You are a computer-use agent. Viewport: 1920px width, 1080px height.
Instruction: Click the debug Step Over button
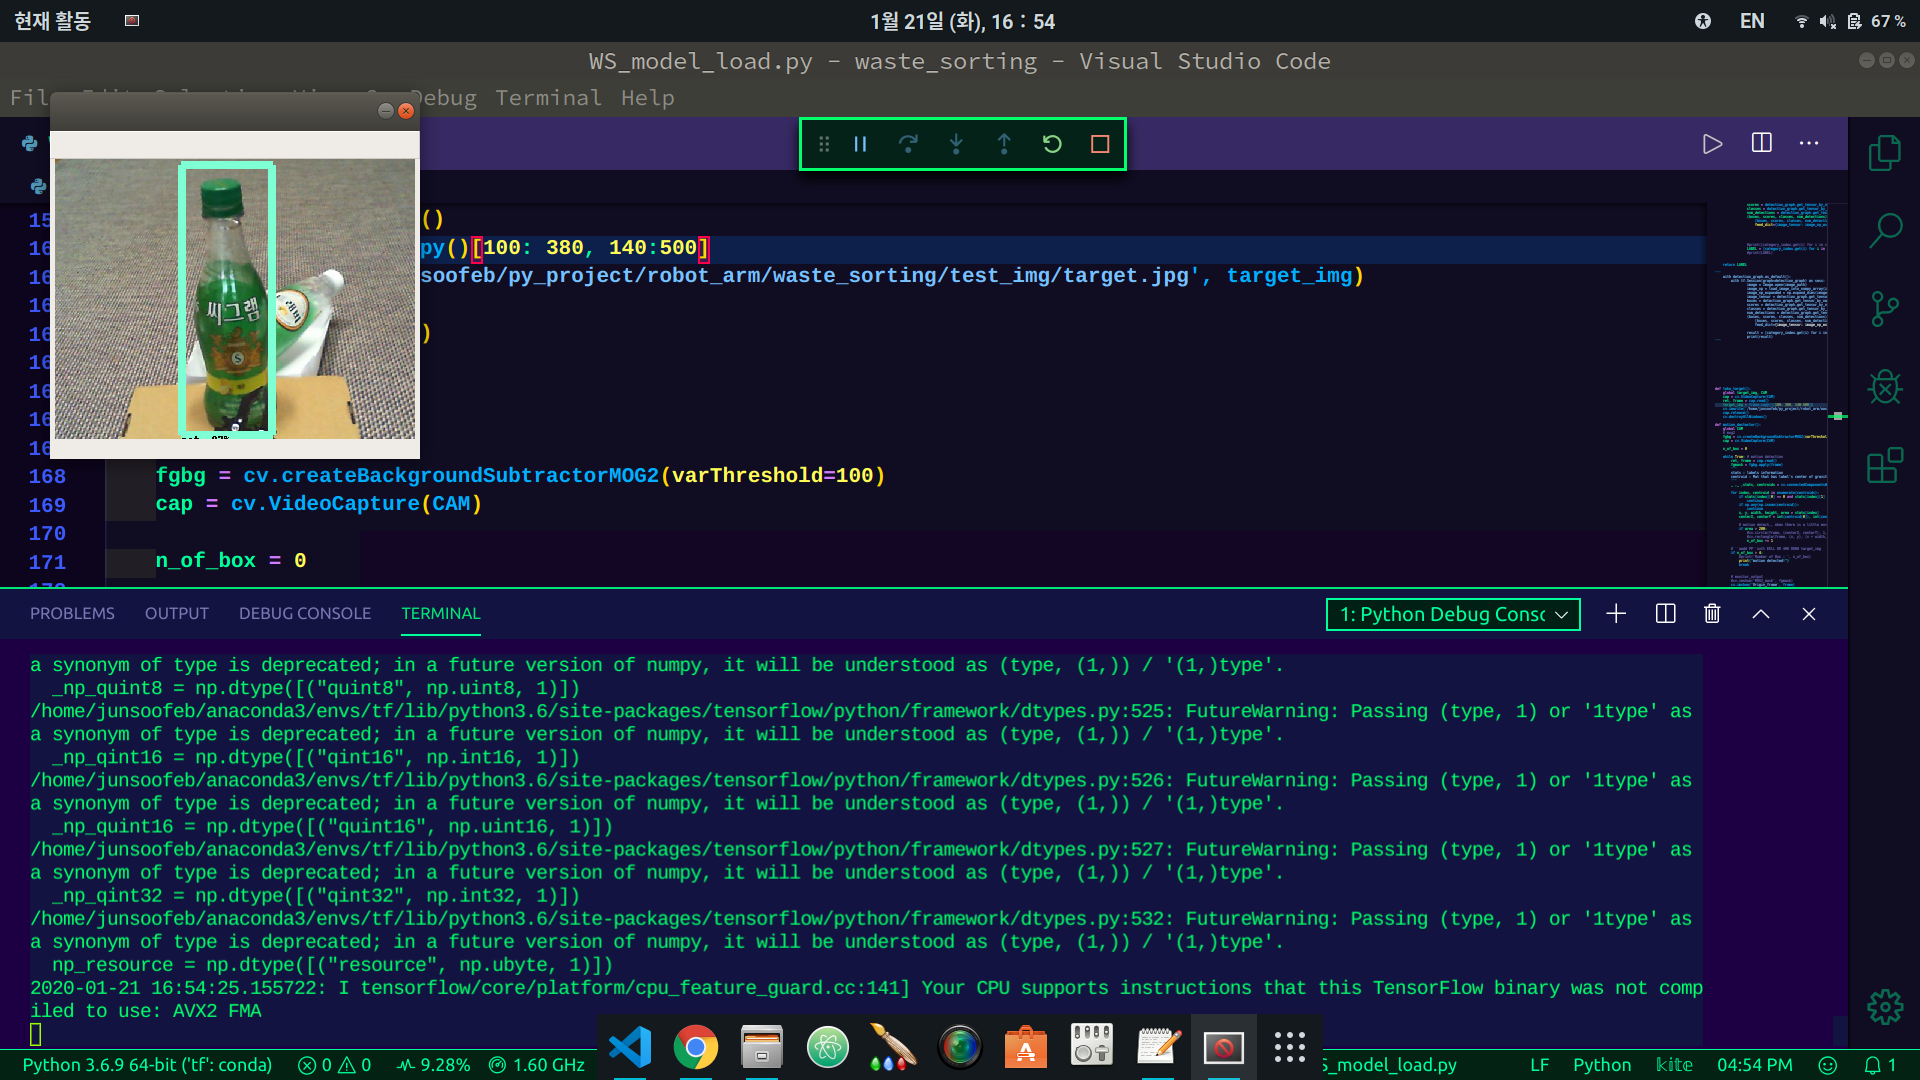[908, 144]
